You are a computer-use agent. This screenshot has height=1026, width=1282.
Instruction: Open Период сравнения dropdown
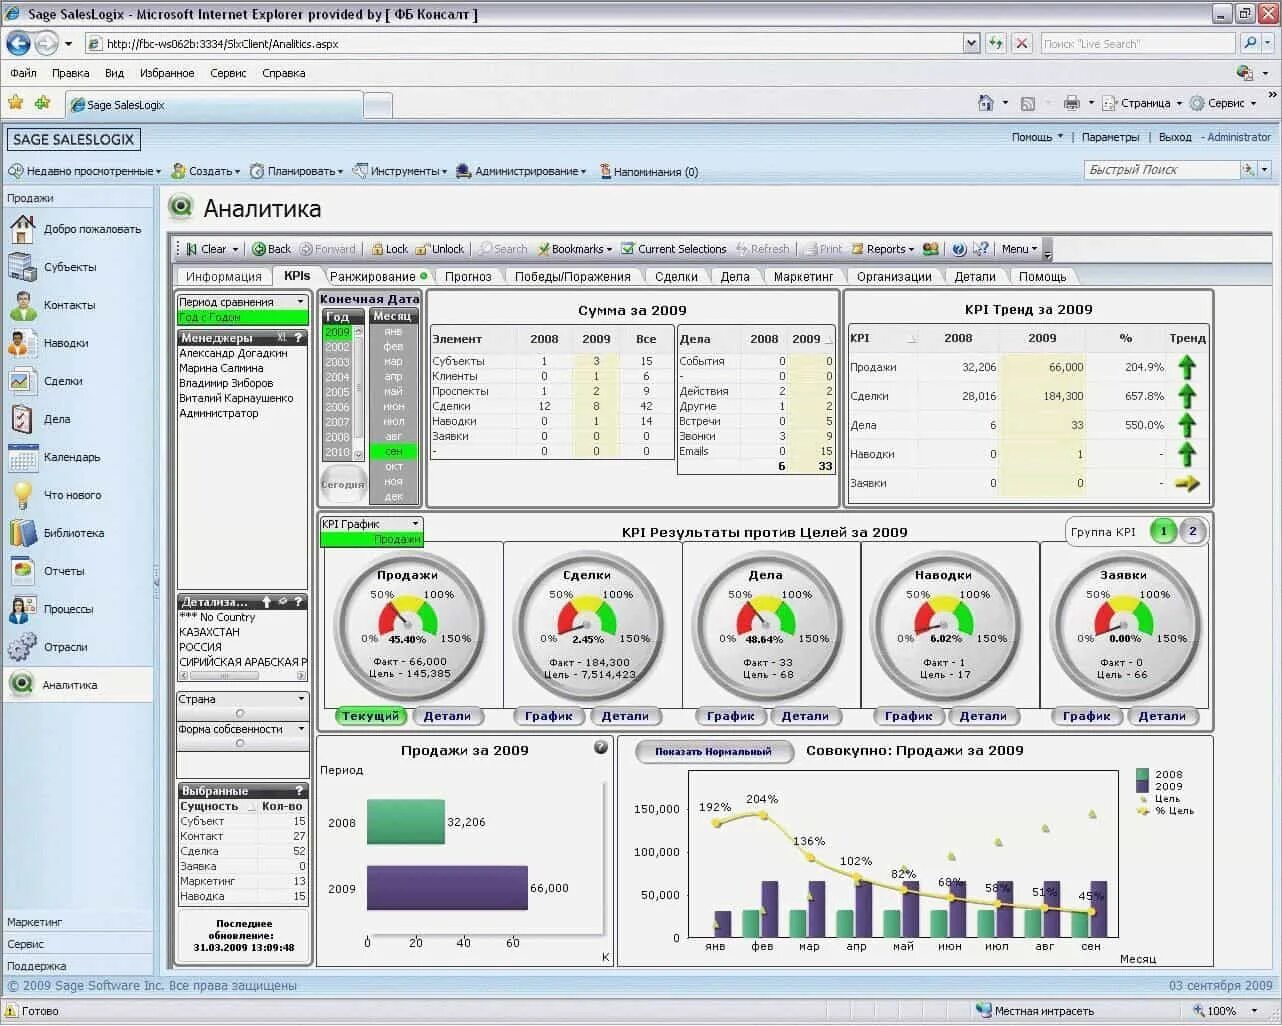tap(243, 302)
